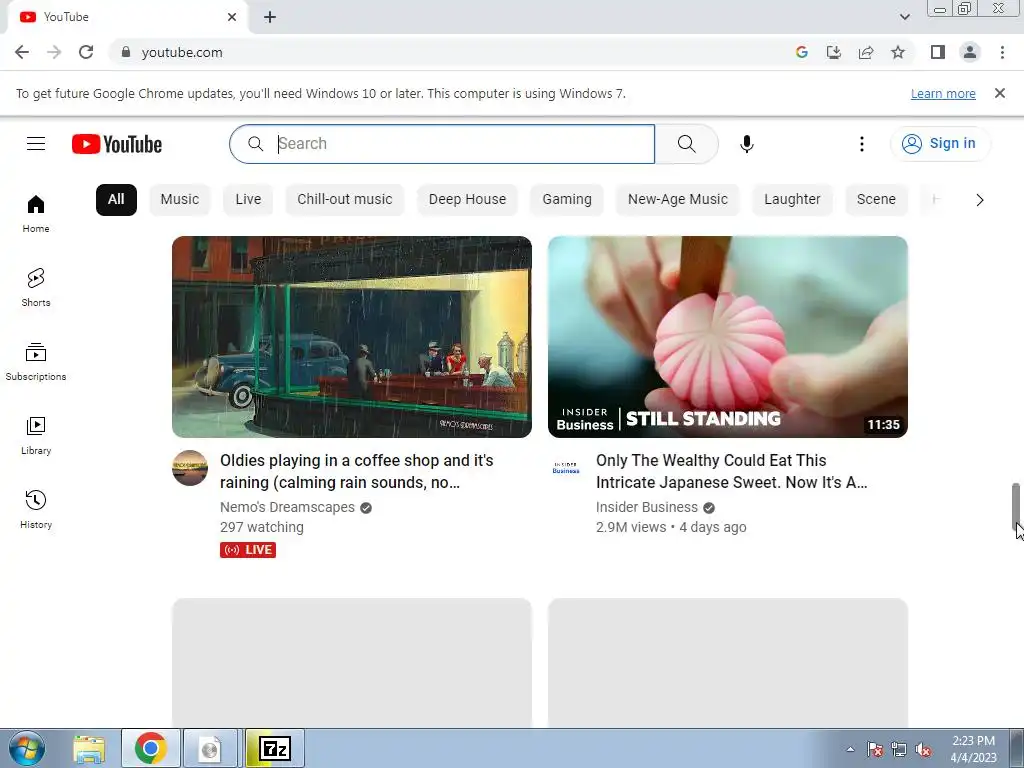Open YouTube settings three-dot menu
Viewport: 1024px width, 768px height.
click(861, 144)
